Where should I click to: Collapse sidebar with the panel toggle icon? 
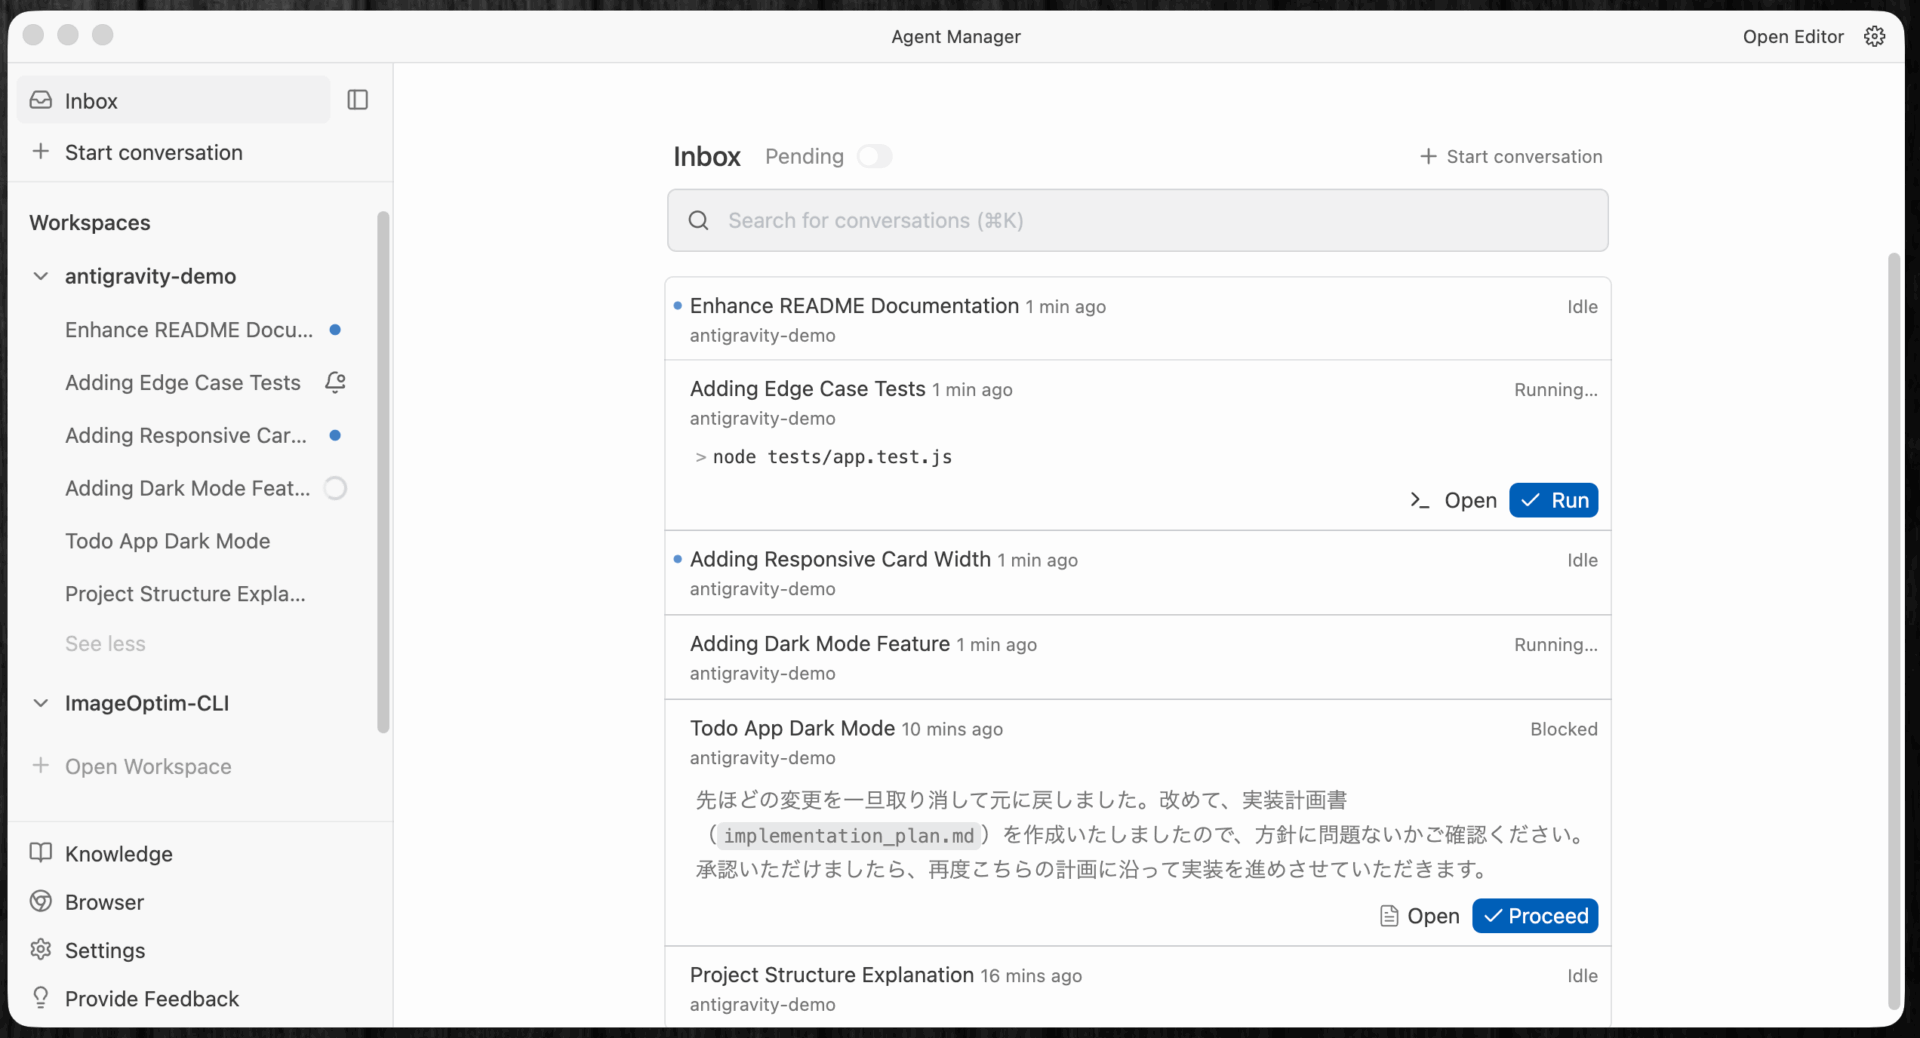(x=357, y=100)
